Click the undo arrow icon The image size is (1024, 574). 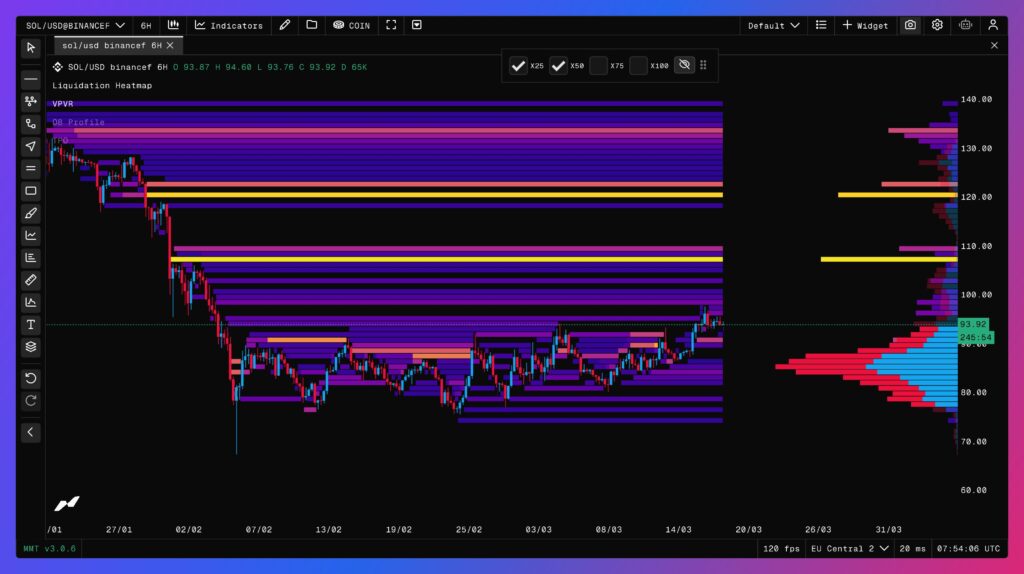tap(31, 378)
